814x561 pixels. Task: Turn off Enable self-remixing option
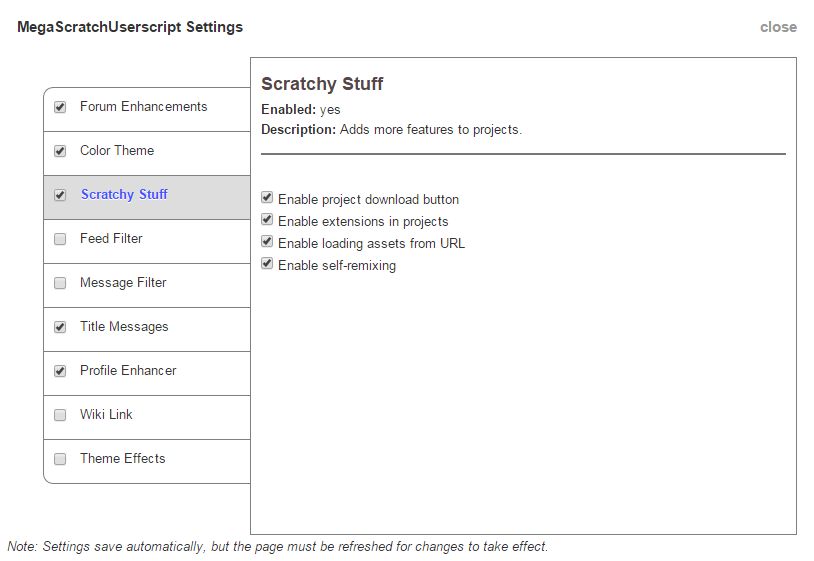coord(267,264)
